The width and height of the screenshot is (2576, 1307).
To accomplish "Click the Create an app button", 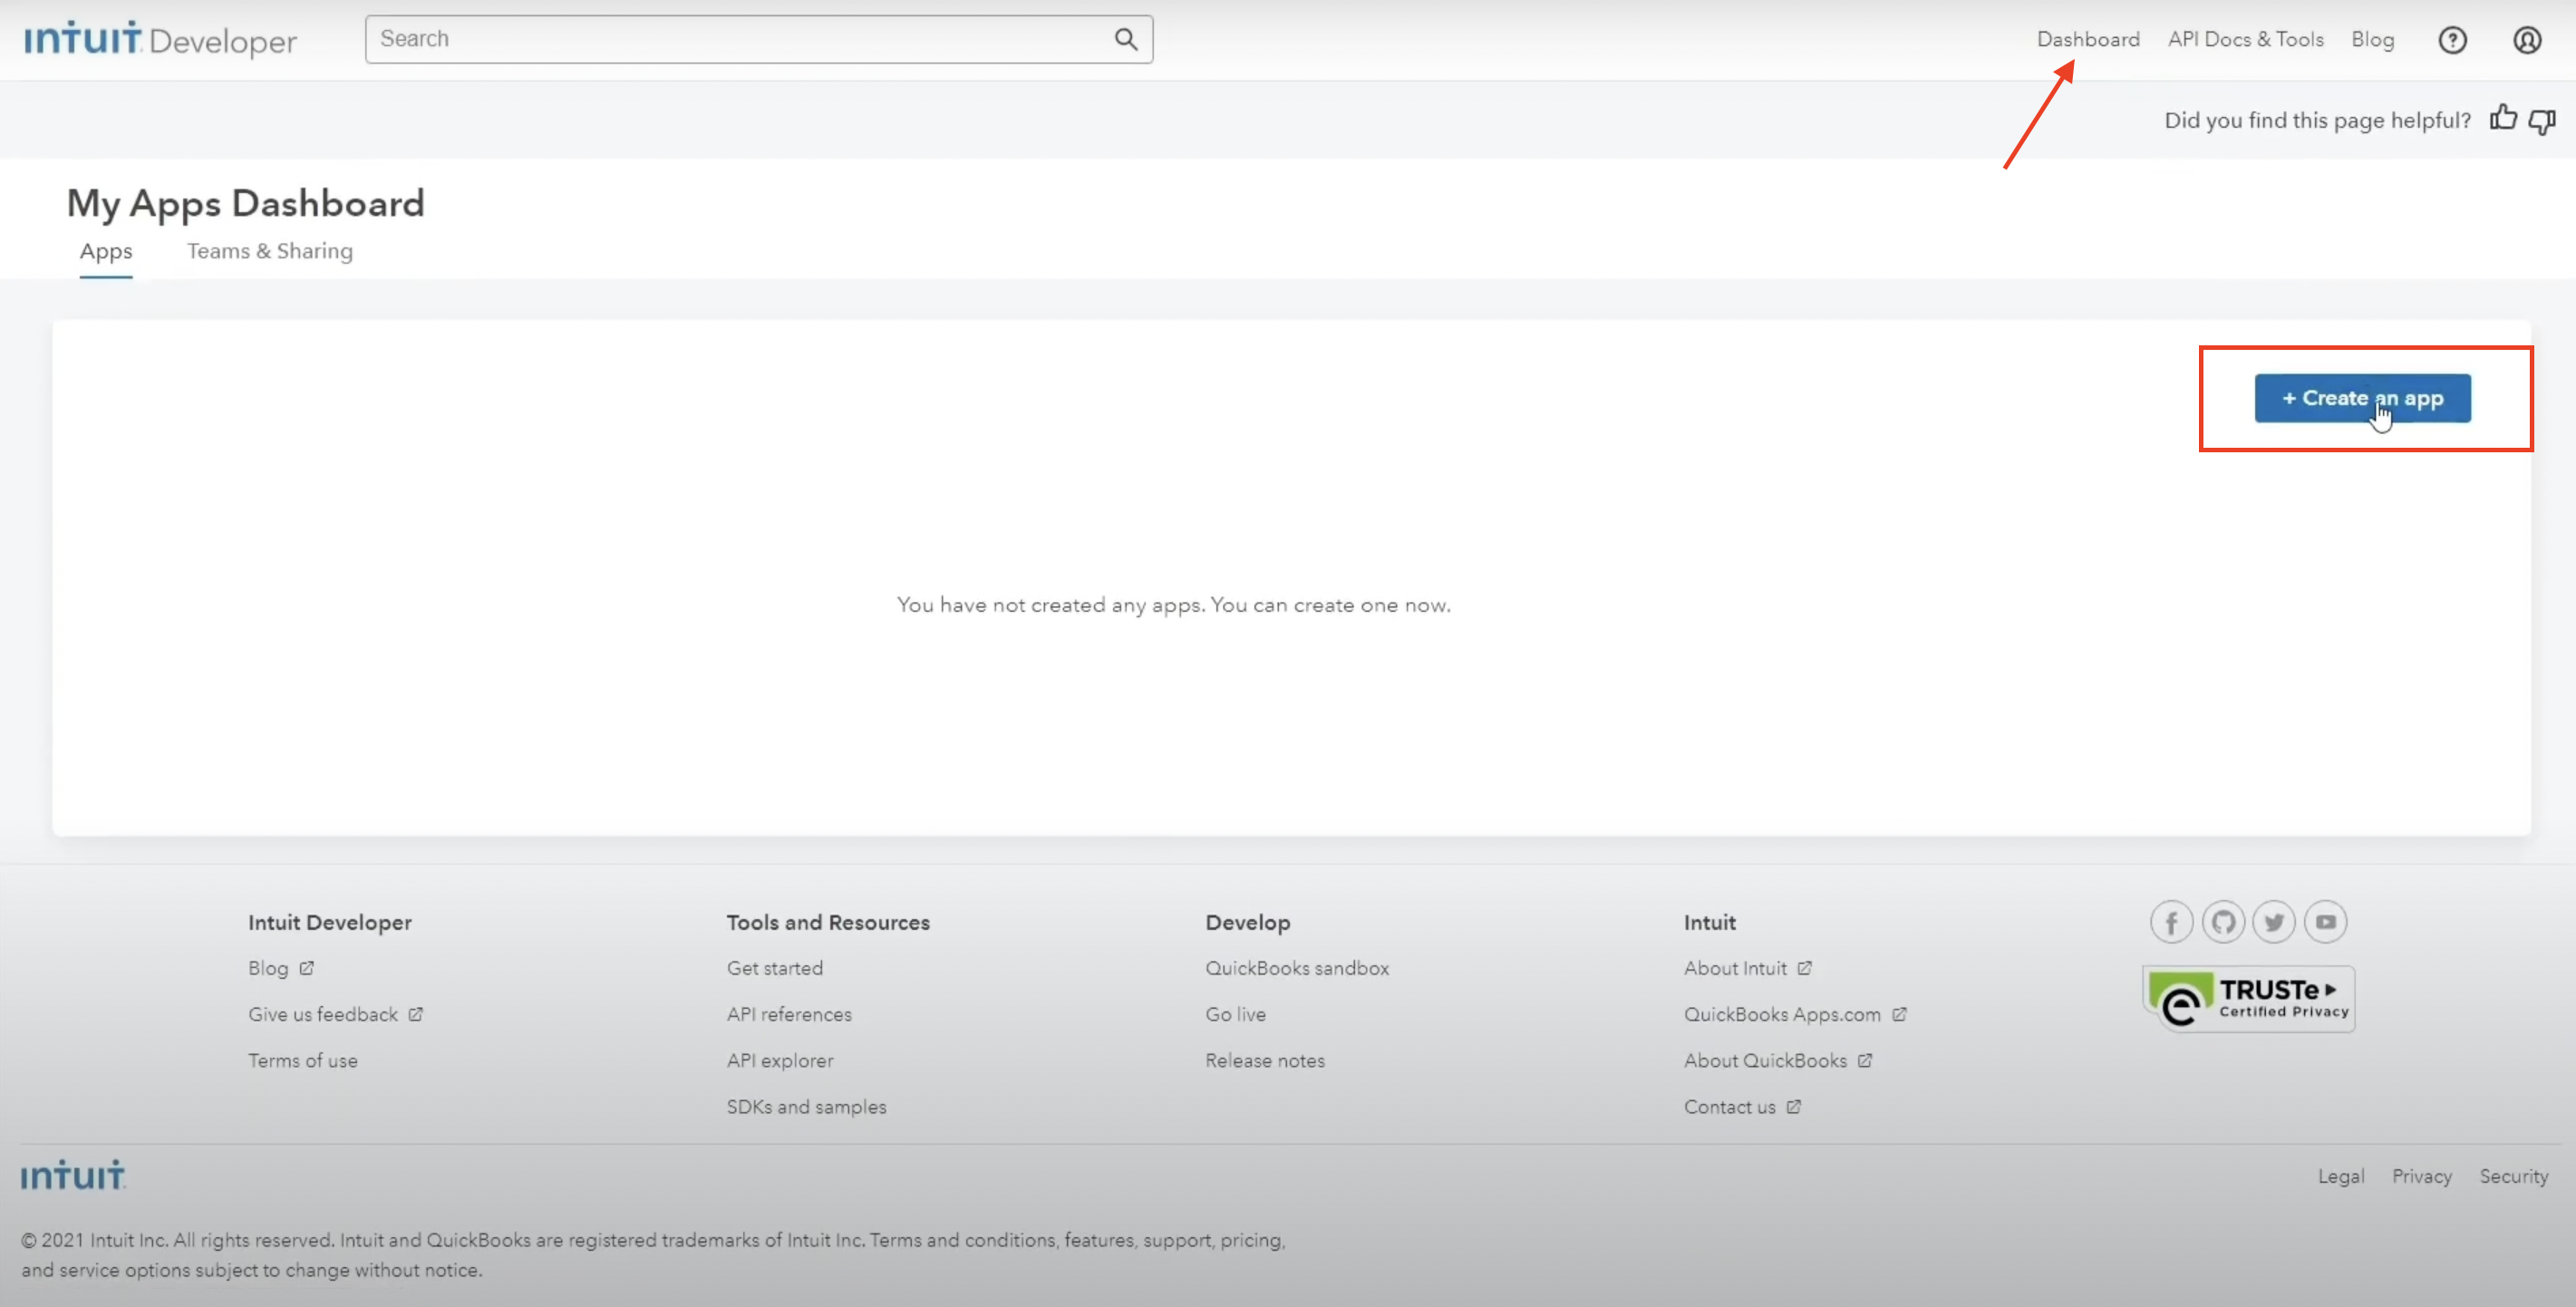I will (2362, 398).
